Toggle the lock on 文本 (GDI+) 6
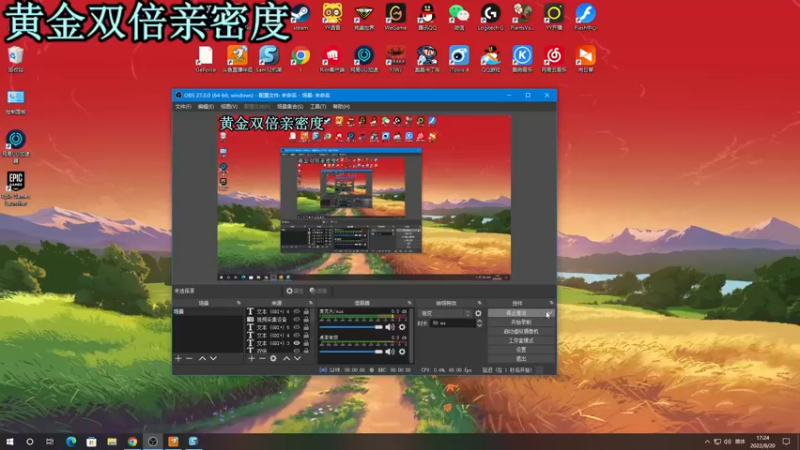Viewport: 800px width, 450px height. pos(306,311)
